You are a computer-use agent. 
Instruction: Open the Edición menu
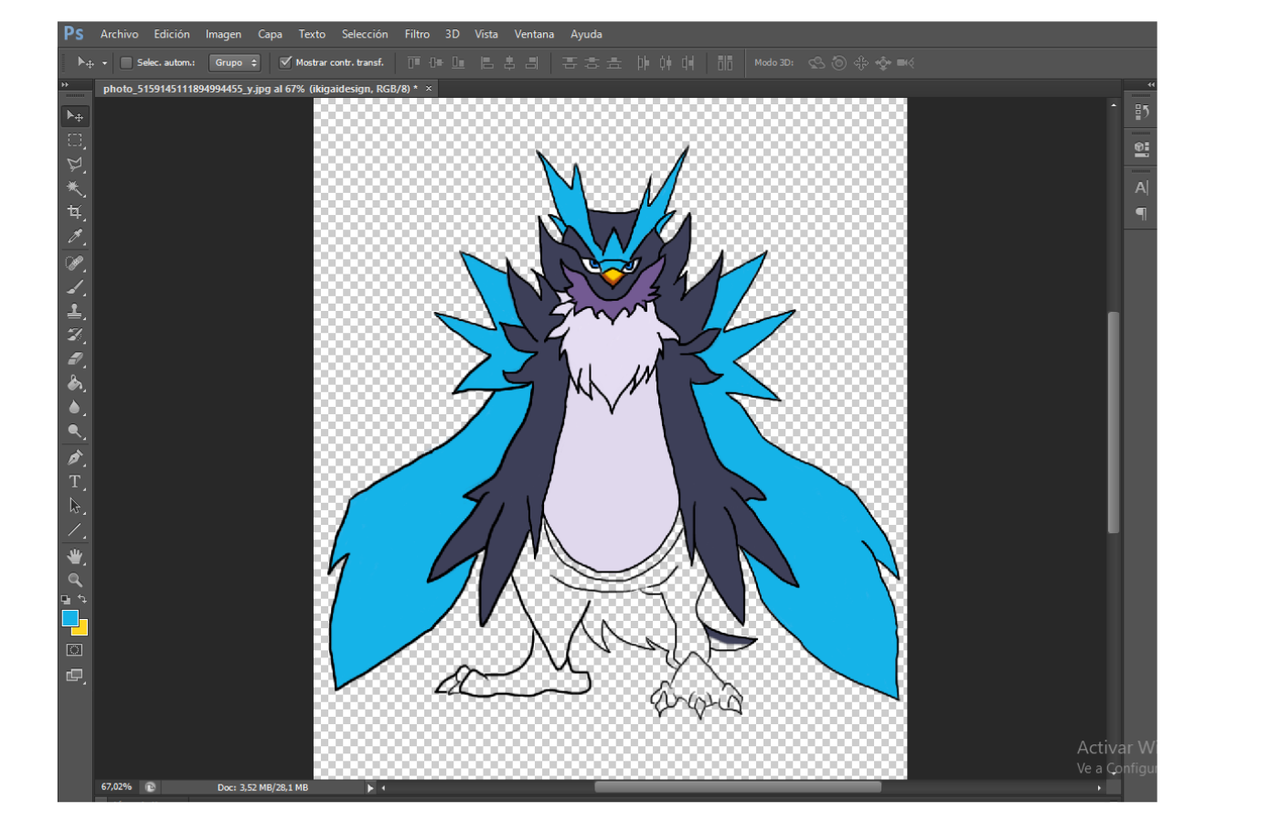coord(172,34)
